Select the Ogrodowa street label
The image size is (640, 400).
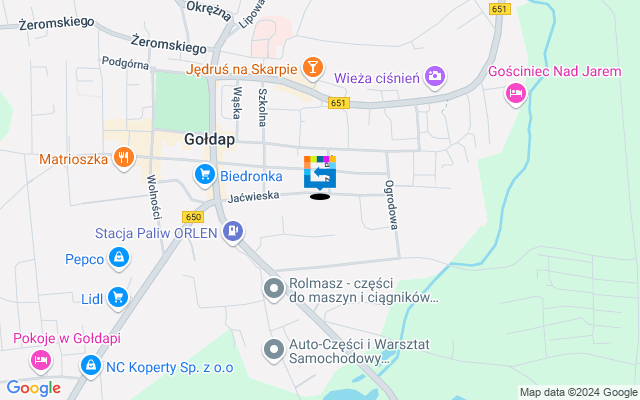point(391,205)
